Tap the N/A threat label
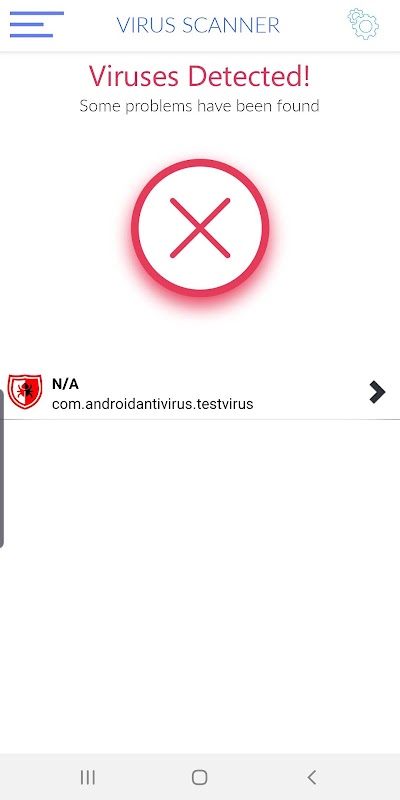 (65, 384)
